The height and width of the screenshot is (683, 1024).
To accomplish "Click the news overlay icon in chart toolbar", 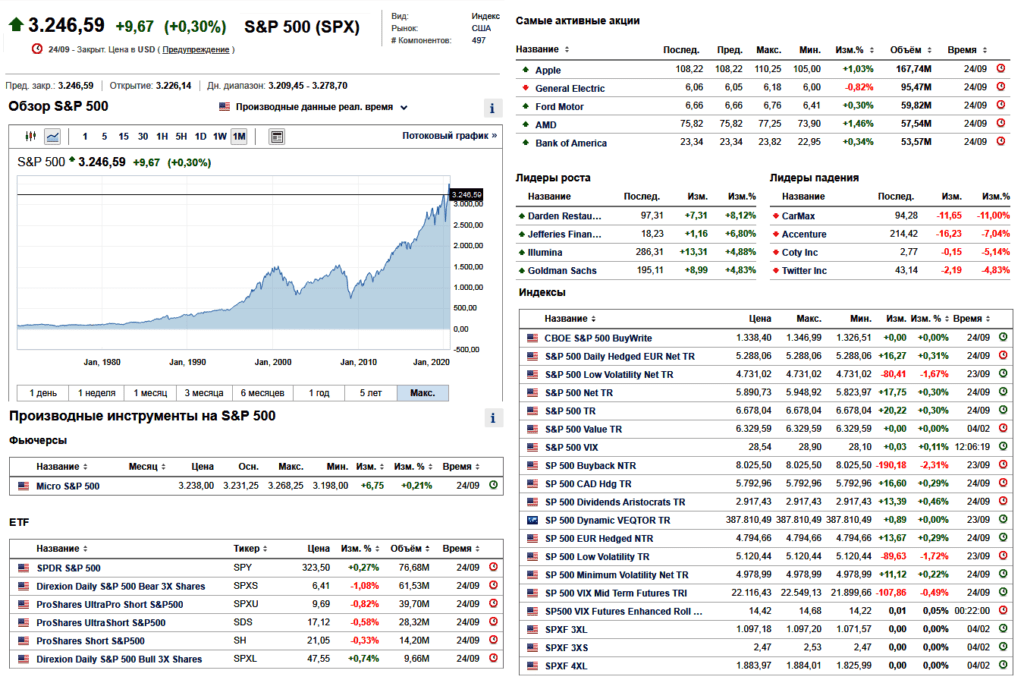I will 277,136.
